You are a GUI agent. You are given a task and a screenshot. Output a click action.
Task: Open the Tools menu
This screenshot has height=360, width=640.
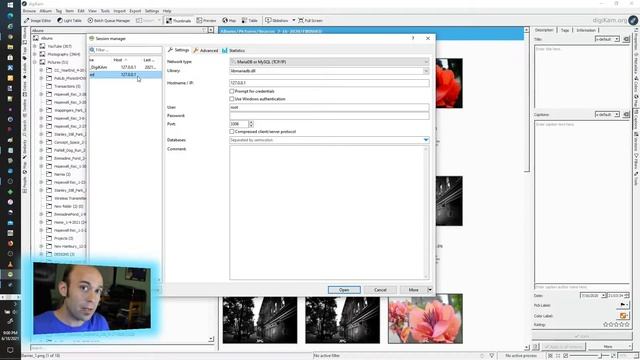pos(105,11)
